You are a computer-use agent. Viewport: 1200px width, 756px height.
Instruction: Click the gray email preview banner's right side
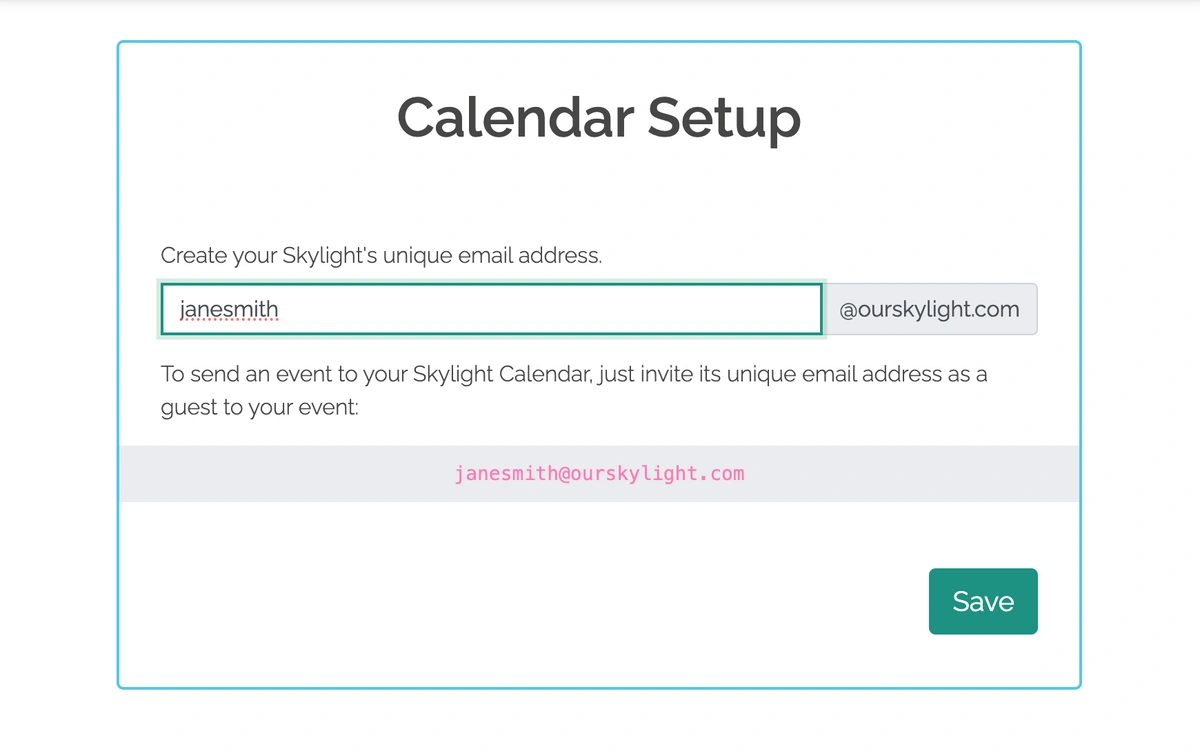tap(912, 473)
